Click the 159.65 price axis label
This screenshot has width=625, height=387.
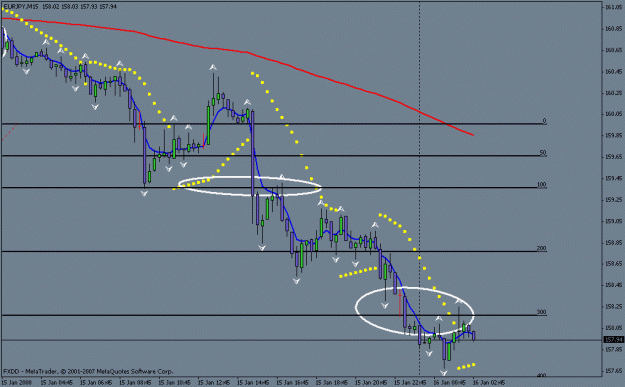pyautogui.click(x=614, y=157)
